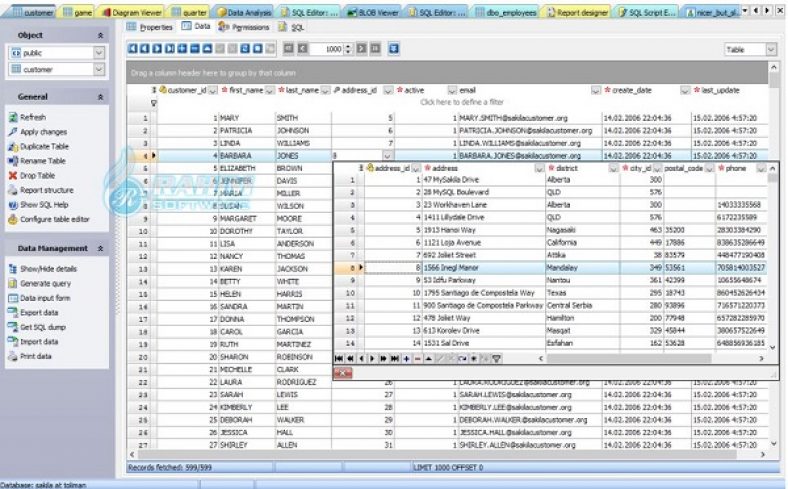Close the lookup popup with red X button
Viewport: 788px width, 489px height.
(x=343, y=373)
